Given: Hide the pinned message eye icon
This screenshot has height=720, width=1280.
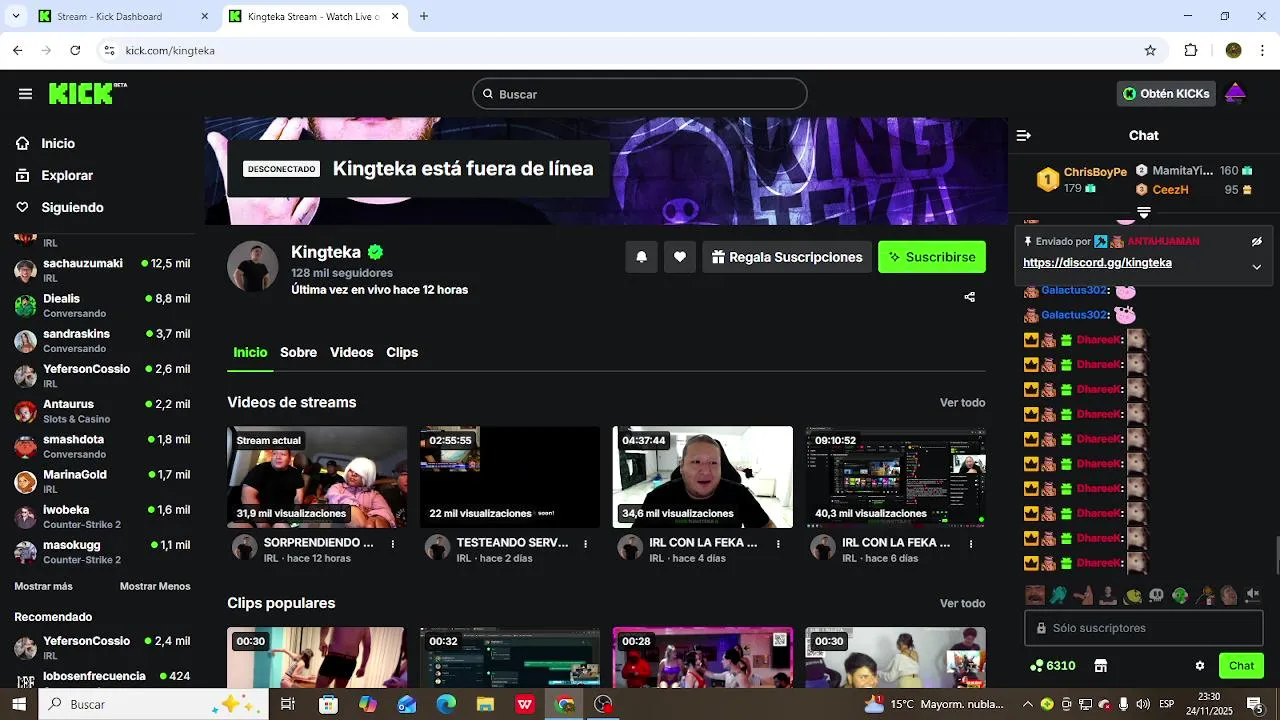Looking at the screenshot, I should point(1257,241).
